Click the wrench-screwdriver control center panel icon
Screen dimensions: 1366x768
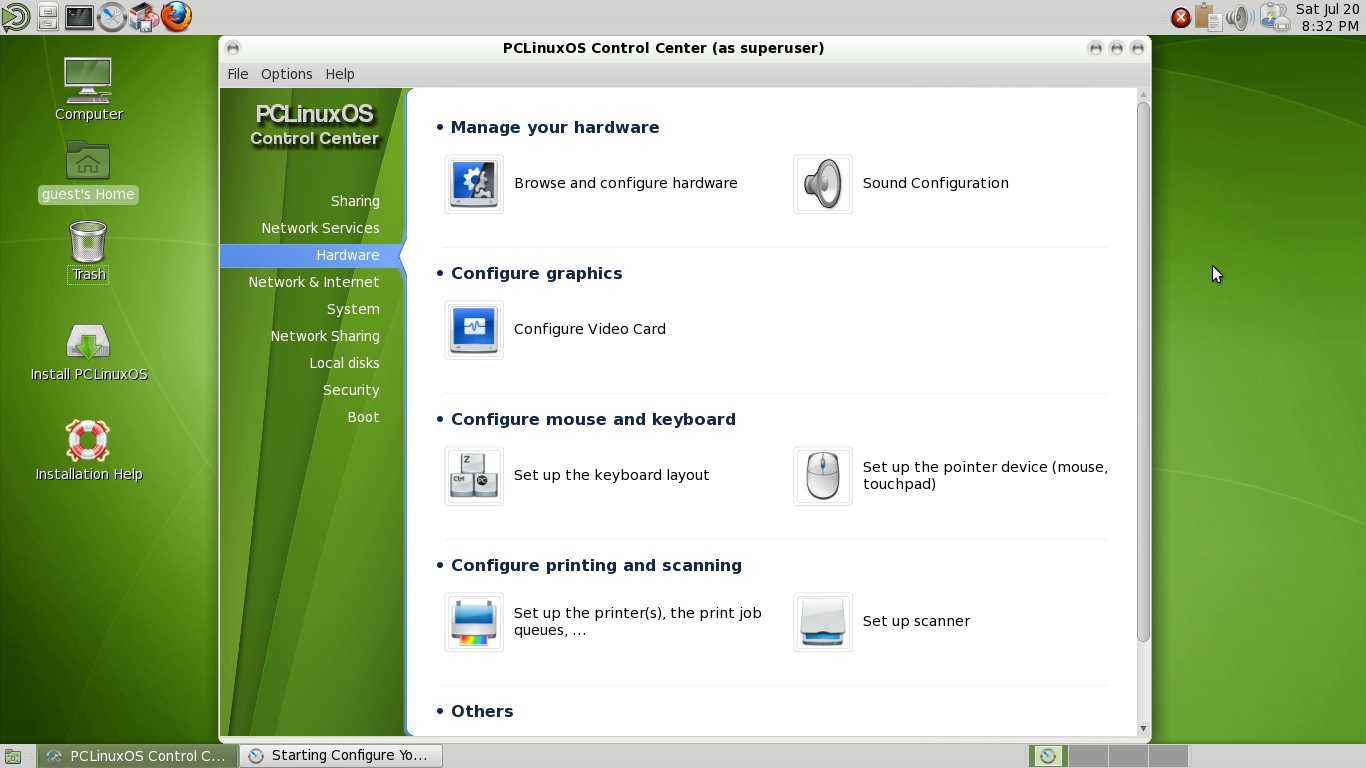pyautogui.click(x=112, y=16)
